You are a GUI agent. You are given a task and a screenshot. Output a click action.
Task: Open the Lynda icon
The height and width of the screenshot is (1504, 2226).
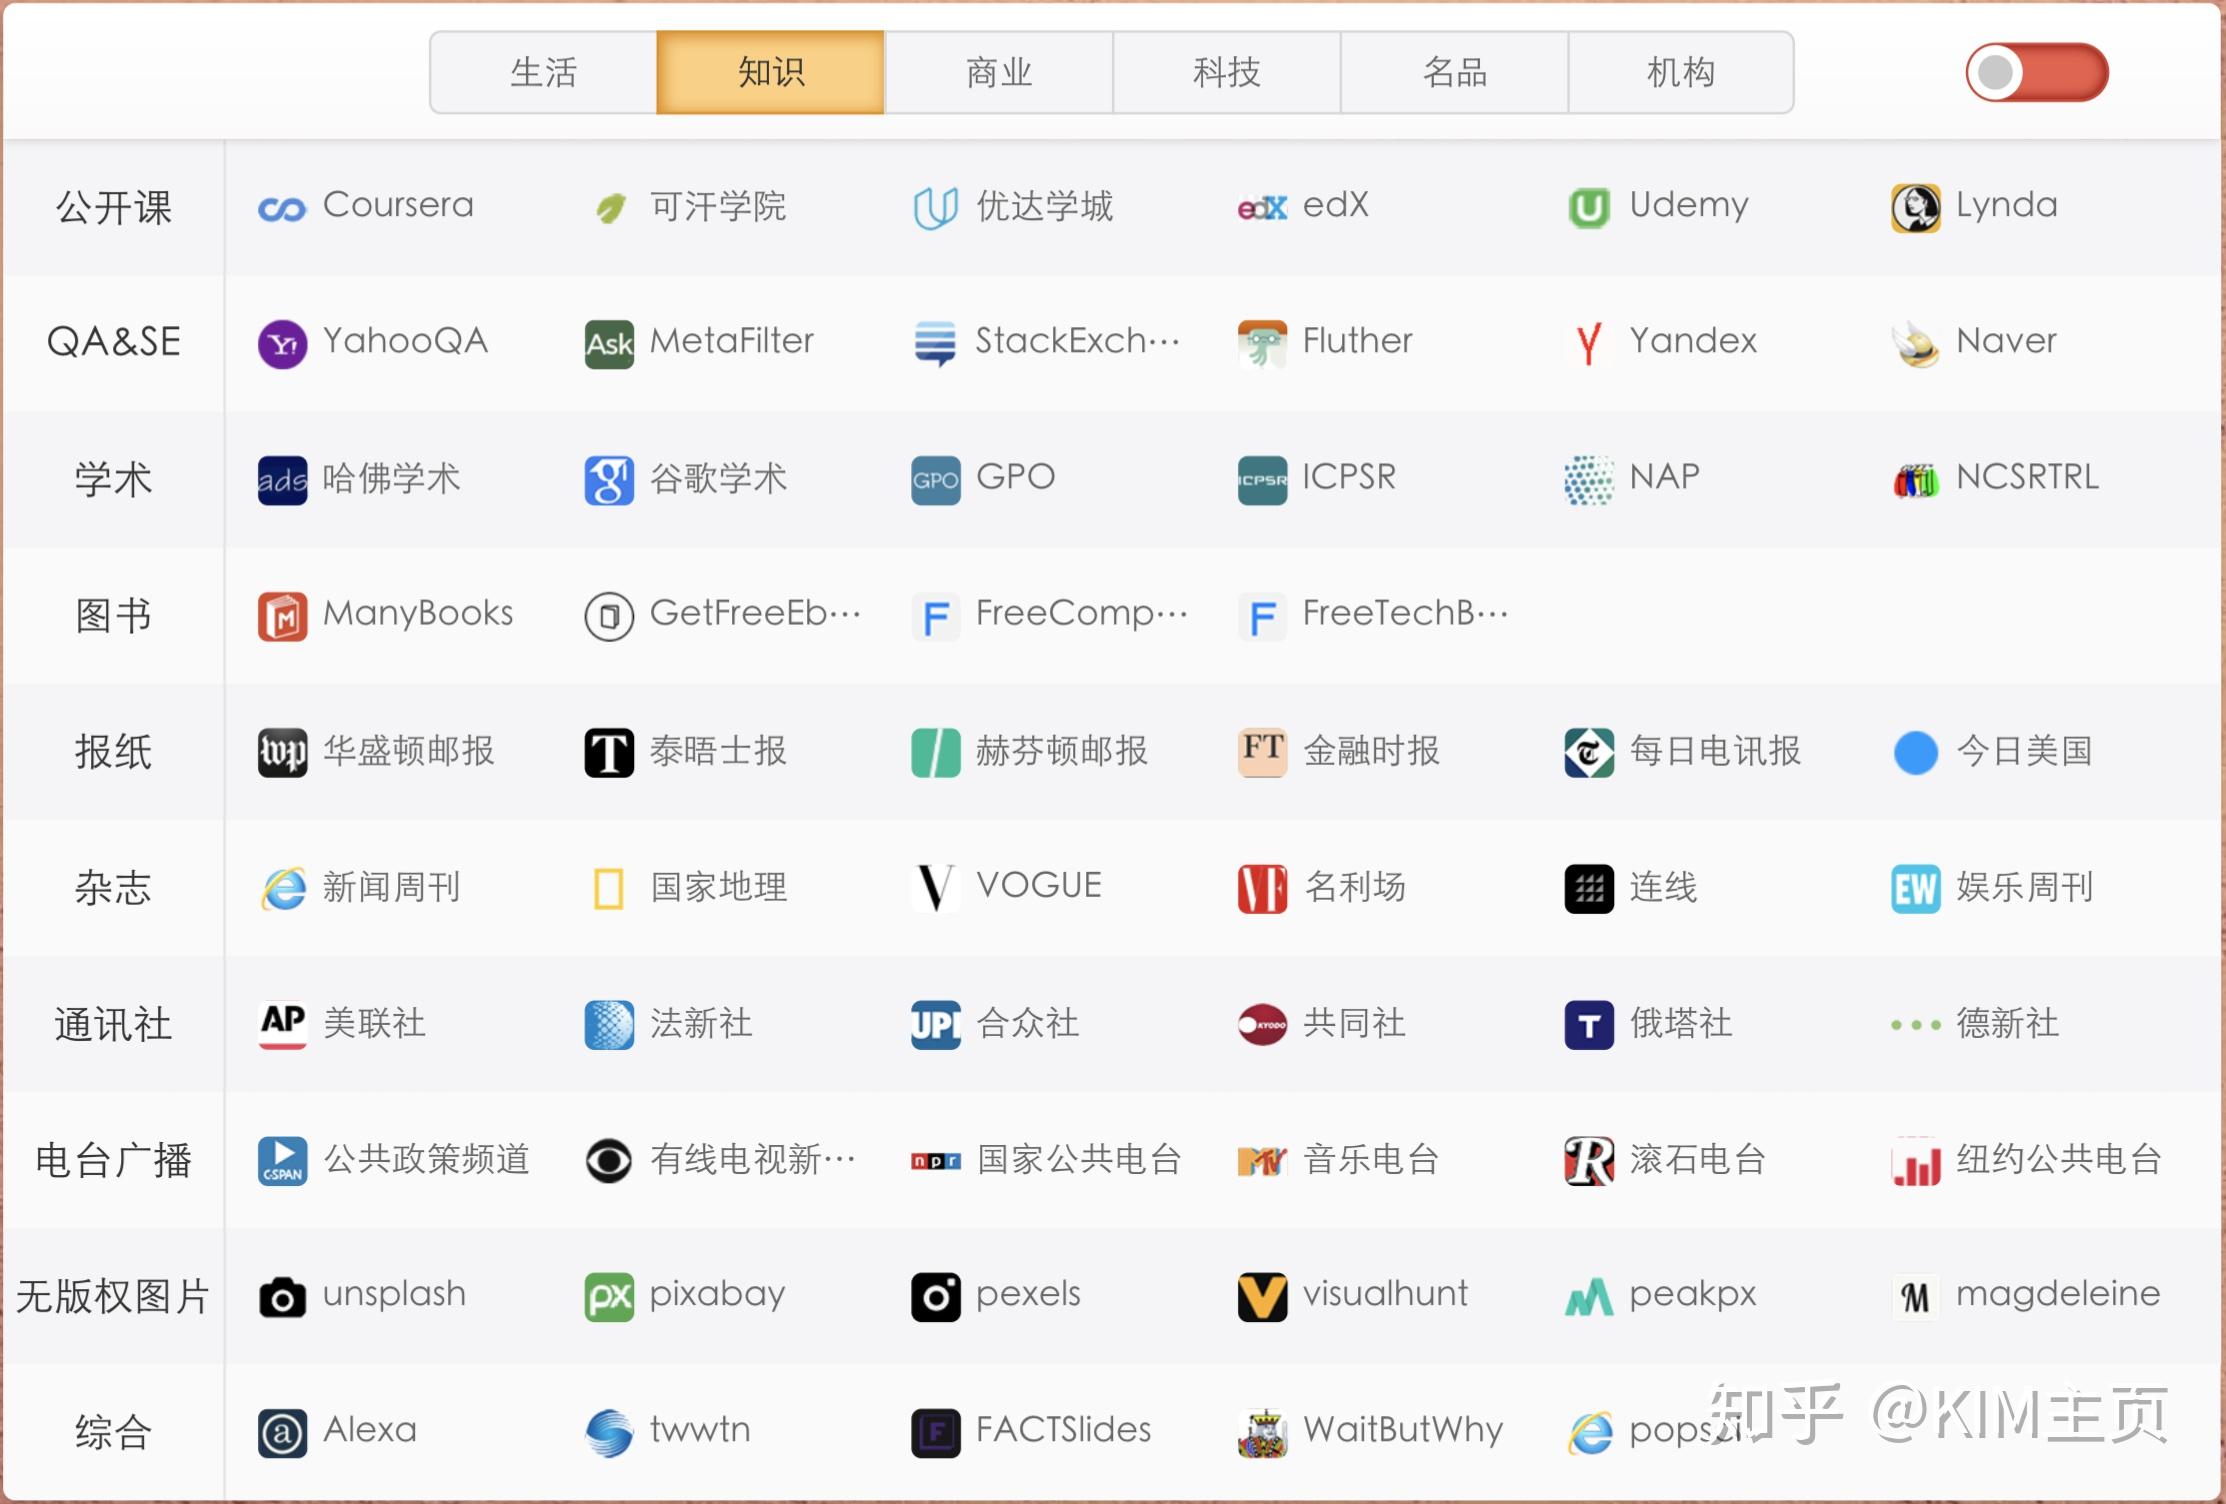point(1916,208)
